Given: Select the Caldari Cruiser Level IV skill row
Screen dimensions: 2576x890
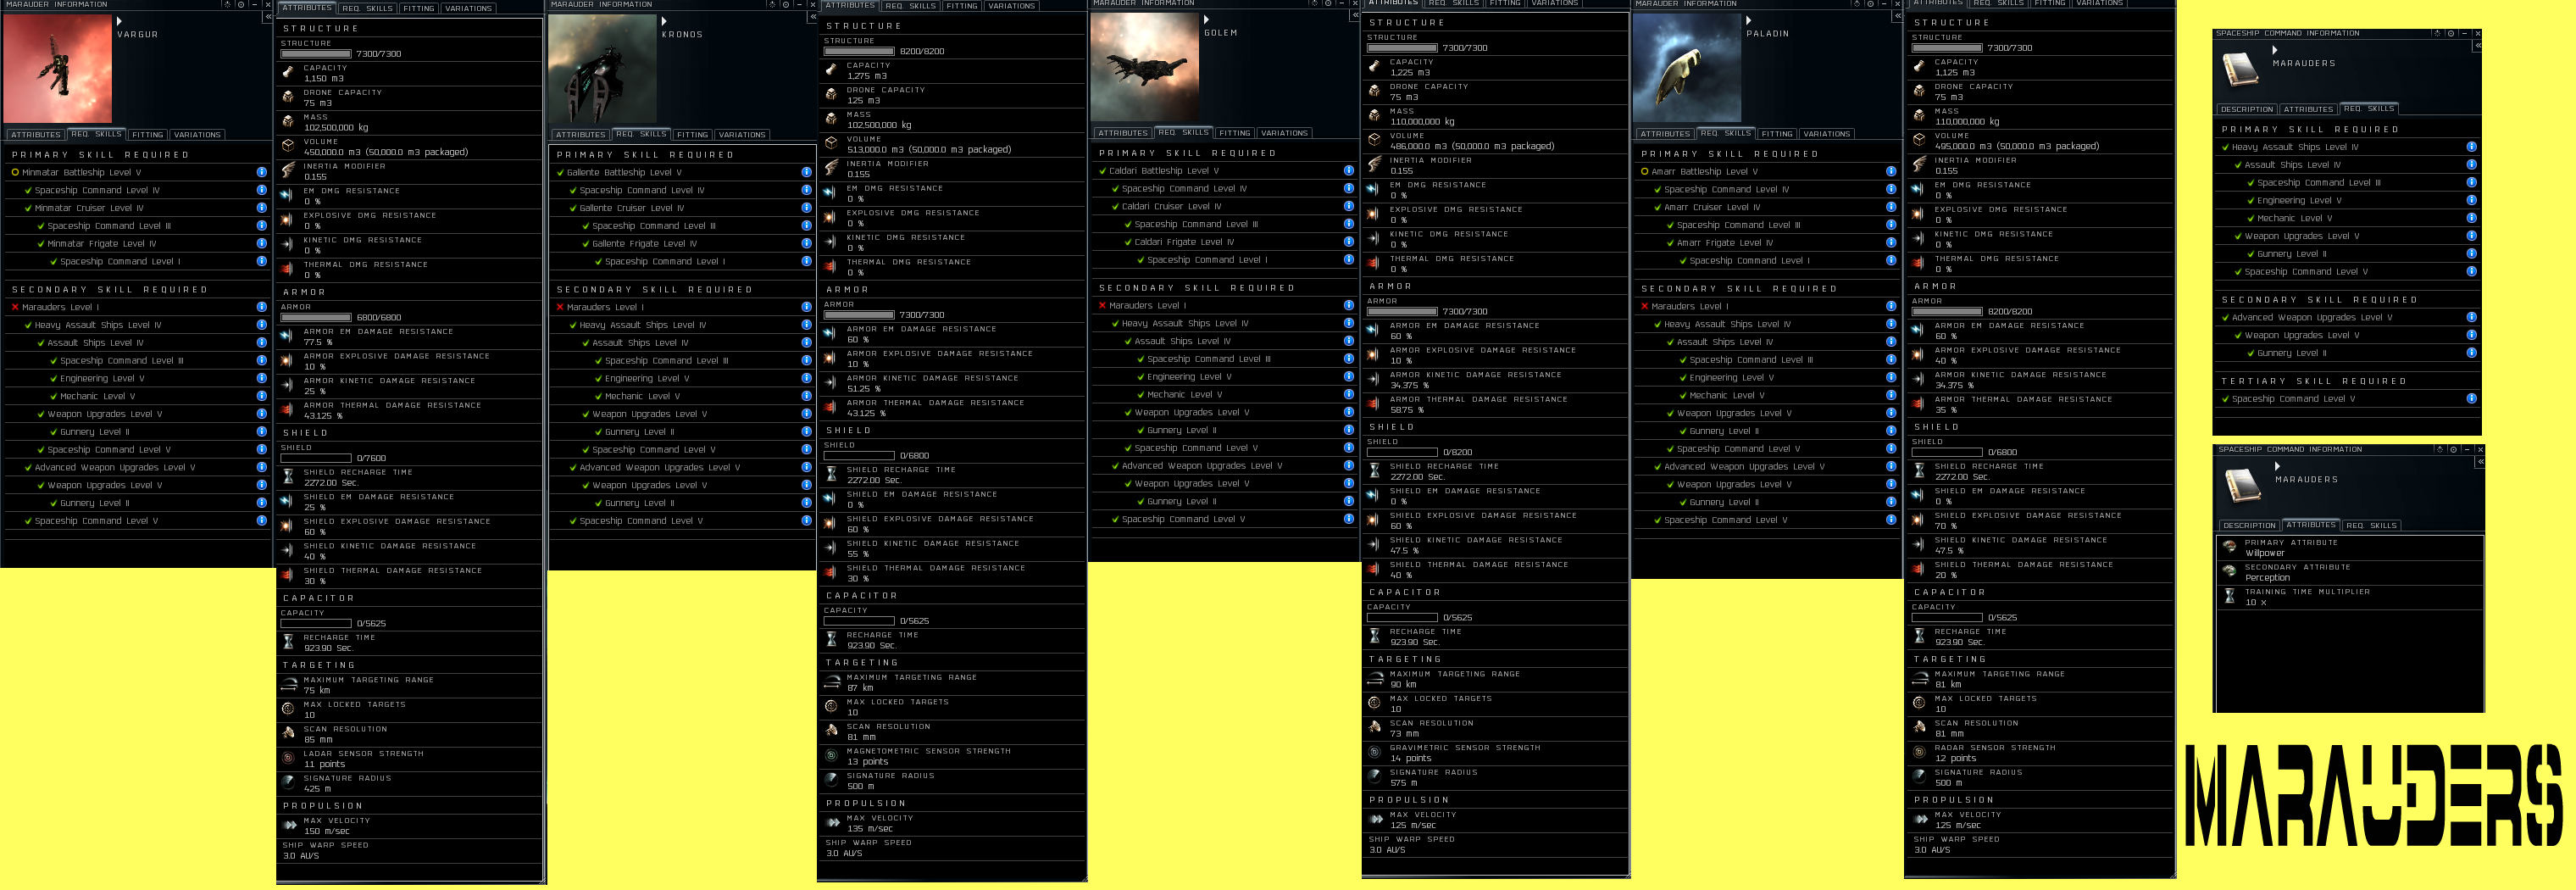Looking at the screenshot, I should (x=1225, y=206).
